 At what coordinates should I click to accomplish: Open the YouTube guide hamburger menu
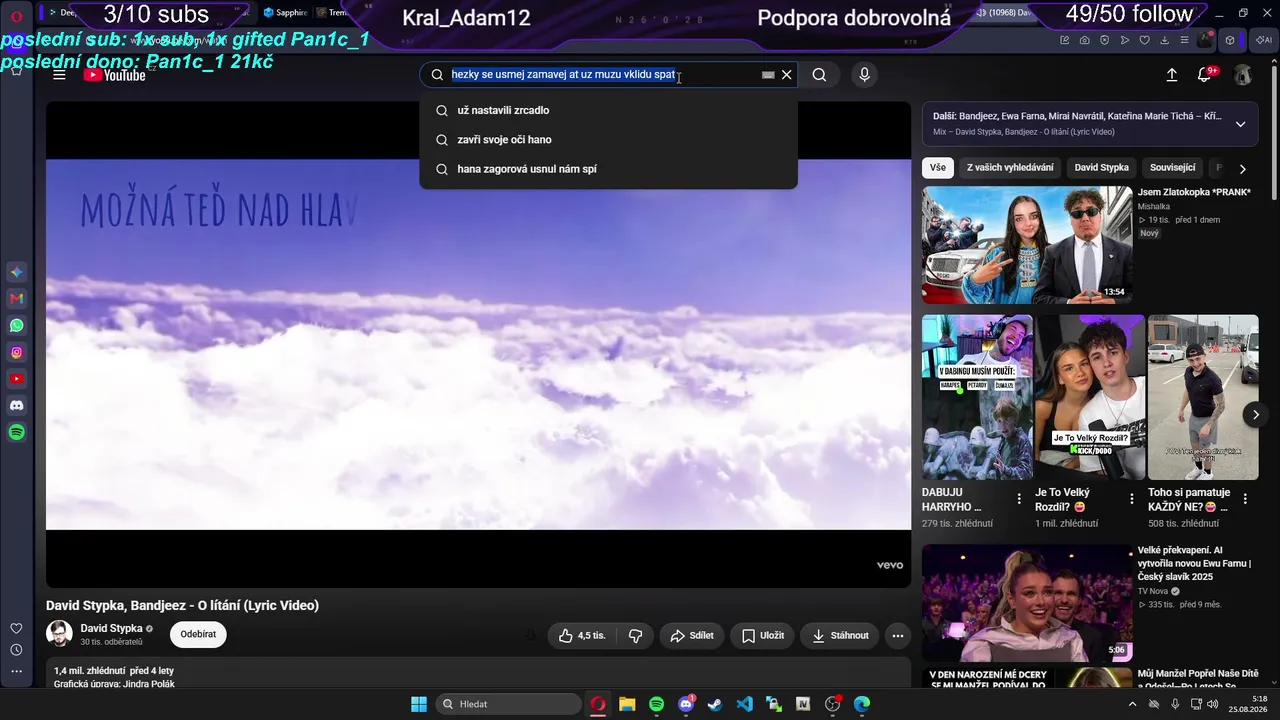[x=59, y=75]
